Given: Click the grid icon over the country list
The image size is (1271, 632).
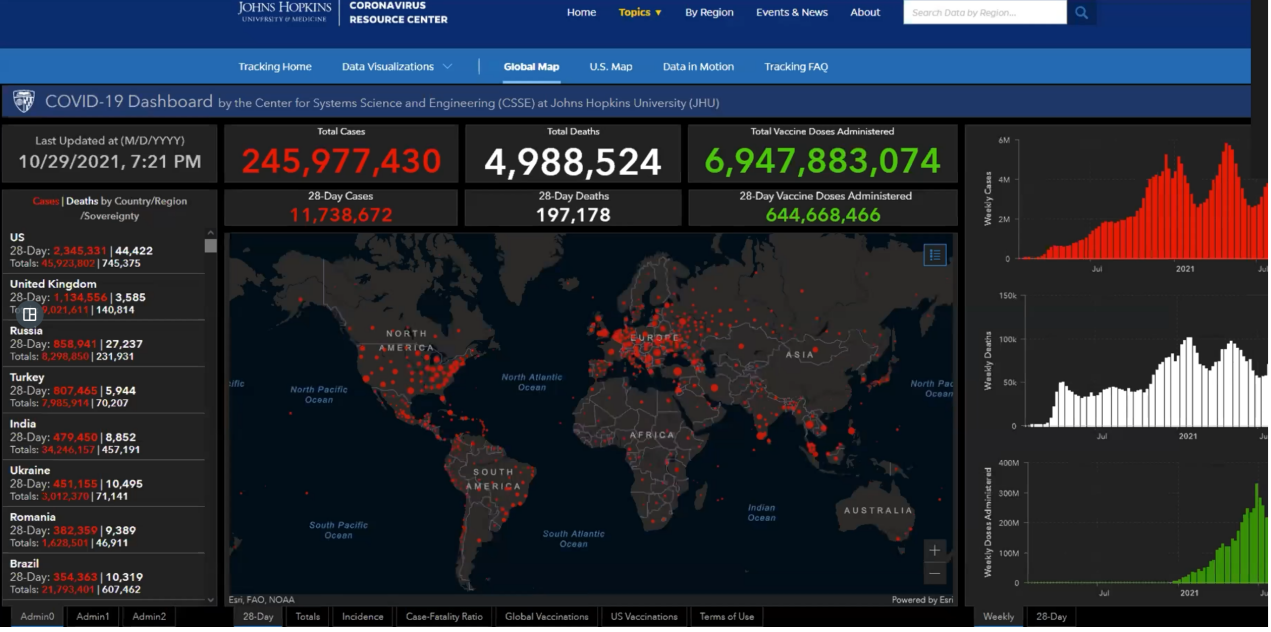Looking at the screenshot, I should (x=30, y=314).
